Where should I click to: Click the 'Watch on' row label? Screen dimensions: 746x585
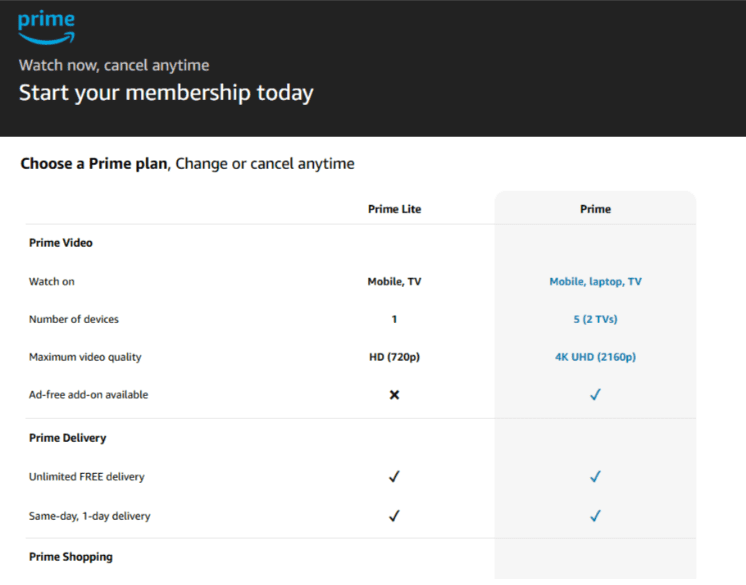[x=52, y=282]
